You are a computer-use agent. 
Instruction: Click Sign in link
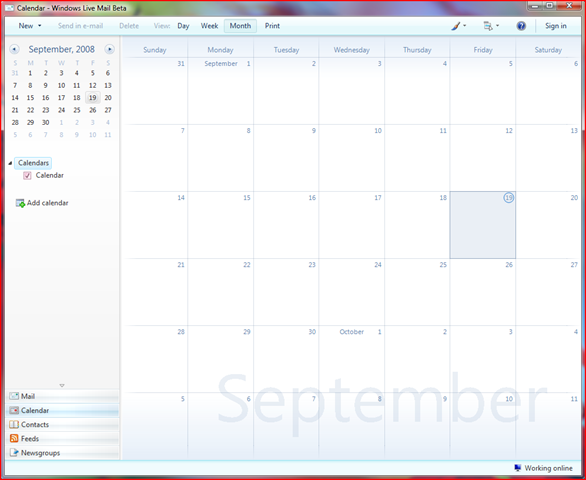click(556, 26)
